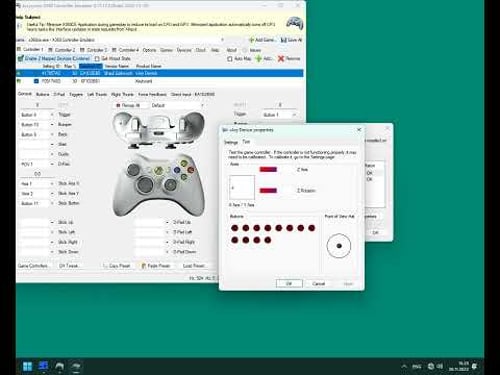Switch to Controller 4 tab
The height and width of the screenshot is (375, 500).
[125, 50]
